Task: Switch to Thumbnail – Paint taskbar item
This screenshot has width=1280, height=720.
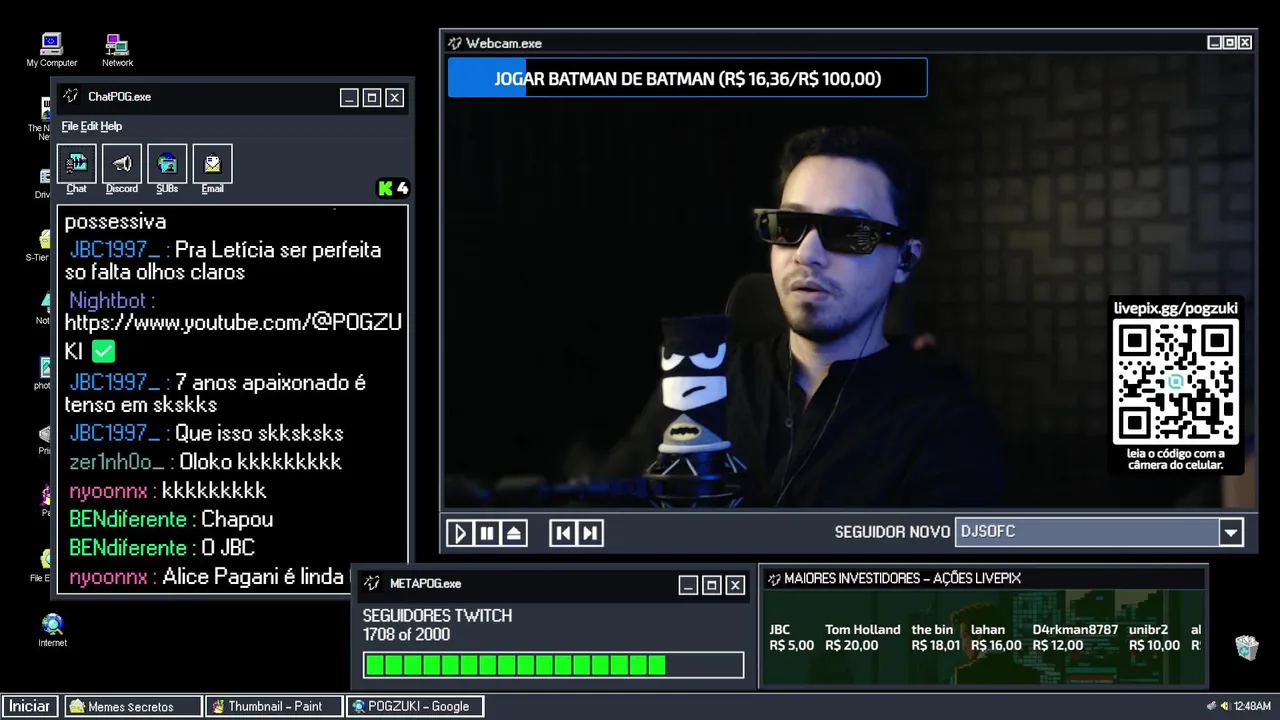Action: pyautogui.click(x=274, y=706)
